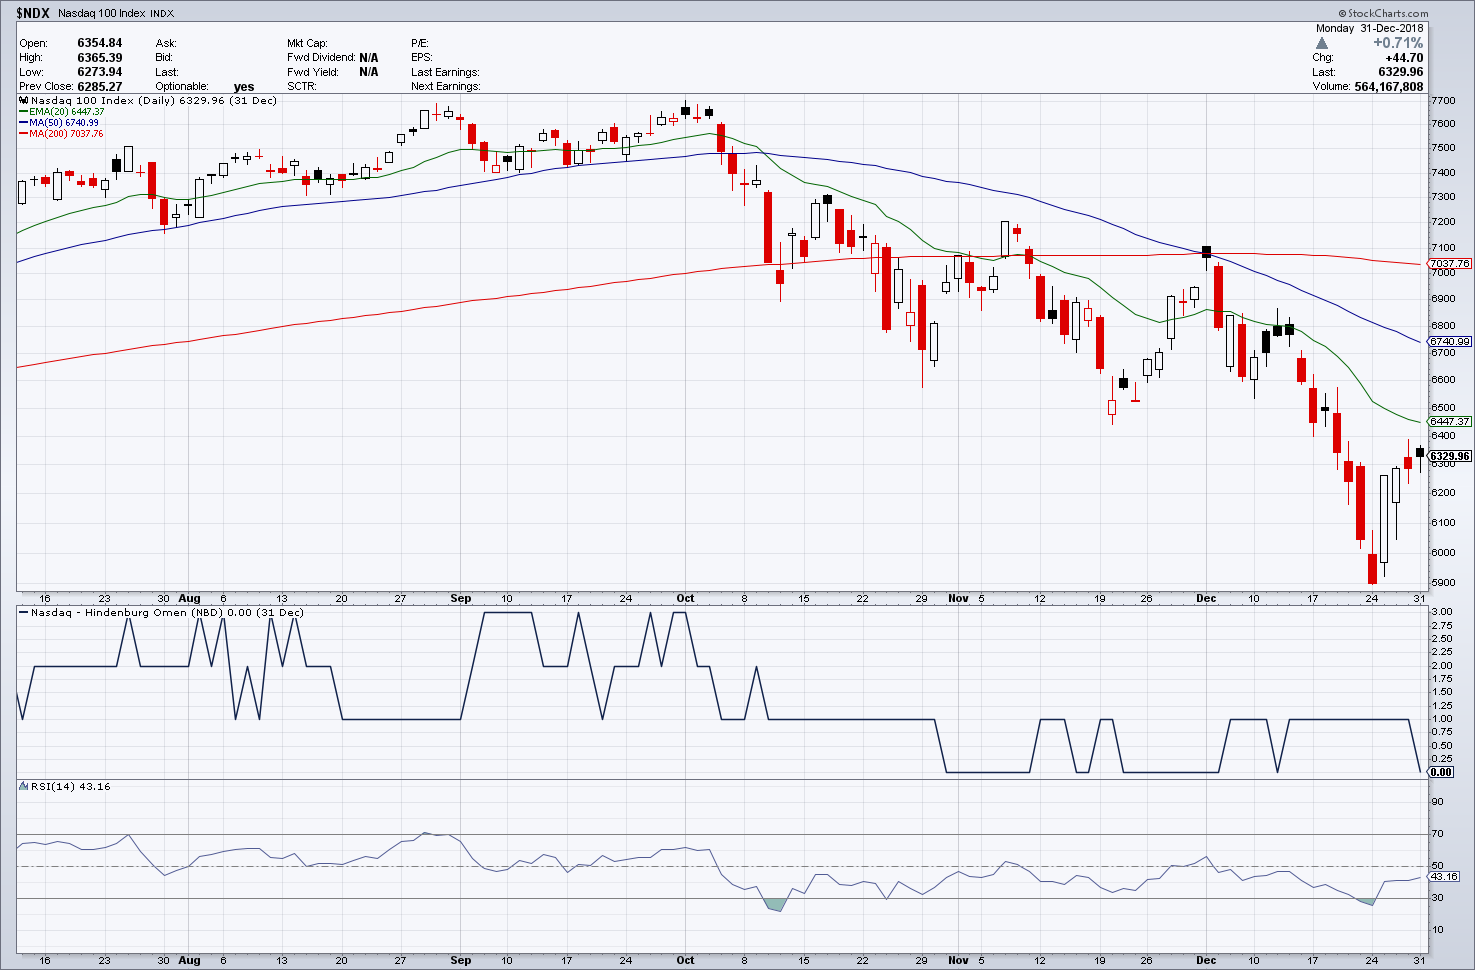Click the Open value 6354.84
Image resolution: width=1475 pixels, height=970 pixels.
[99, 43]
